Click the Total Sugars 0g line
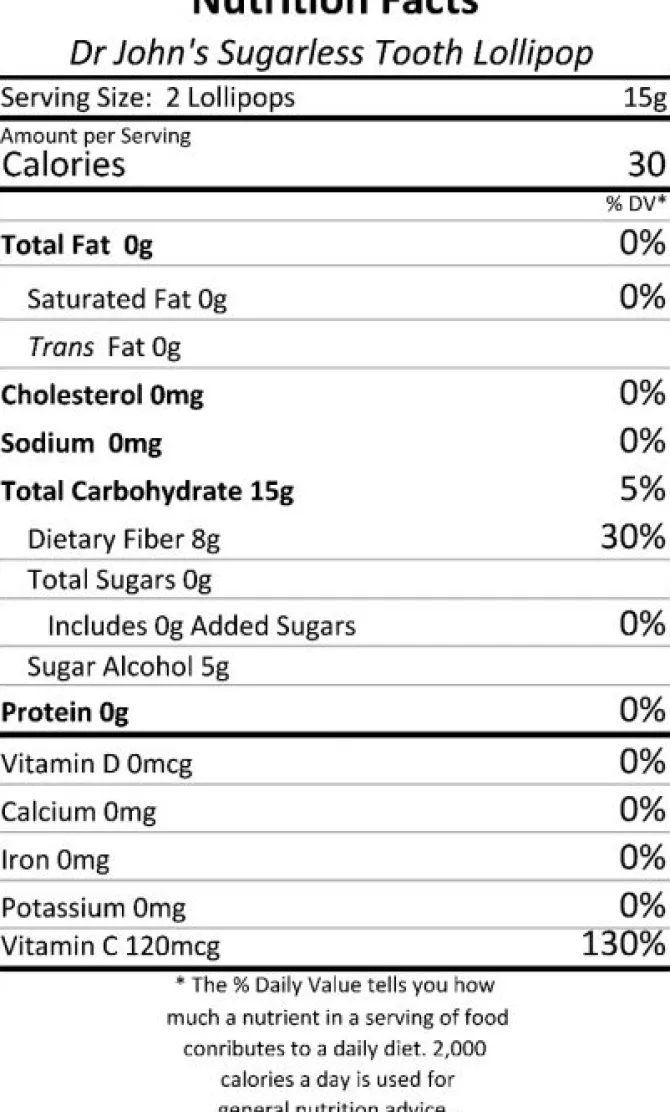Image resolution: width=670 pixels, height=1112 pixels. coord(119,580)
